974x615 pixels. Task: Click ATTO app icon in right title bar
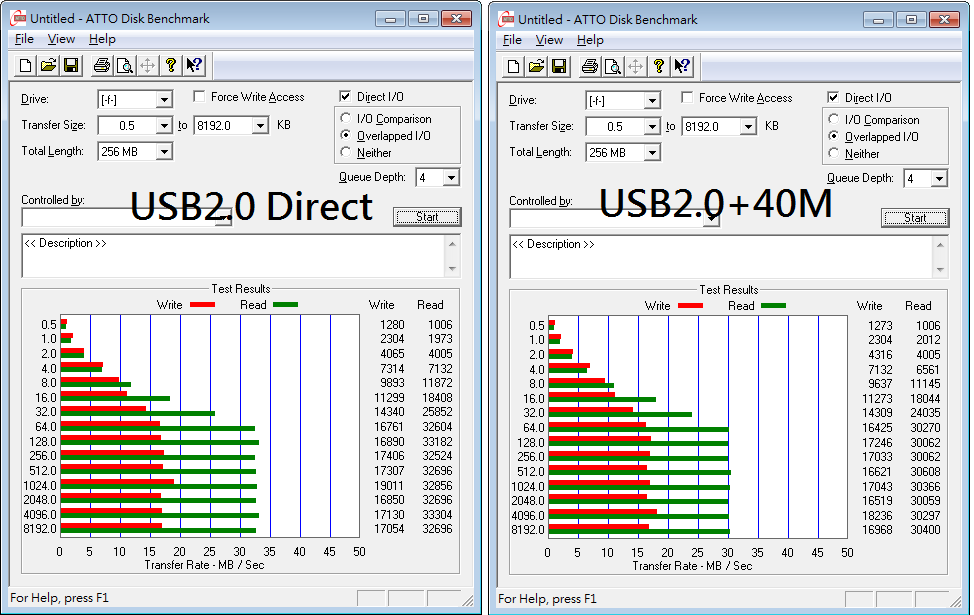click(x=506, y=19)
